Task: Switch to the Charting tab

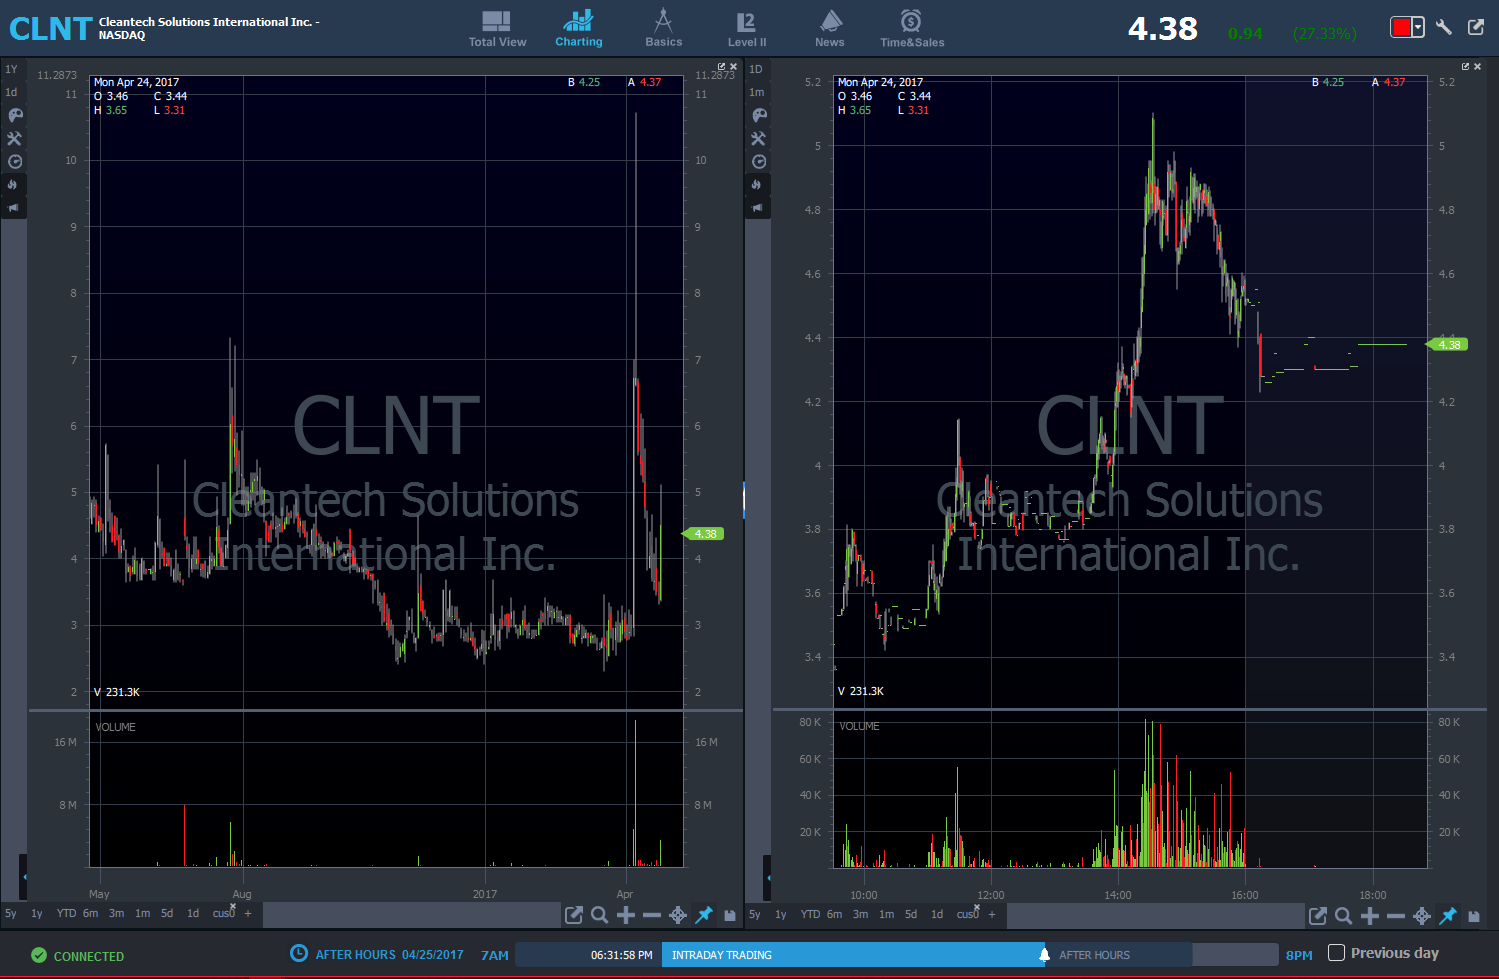Action: (x=579, y=29)
